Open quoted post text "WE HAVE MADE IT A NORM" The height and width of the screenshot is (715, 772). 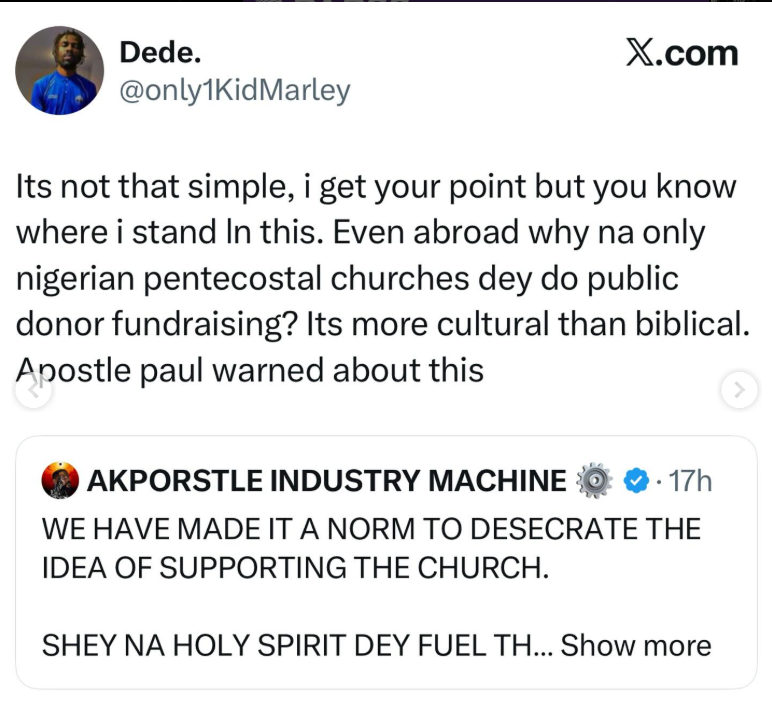[x=371, y=527]
